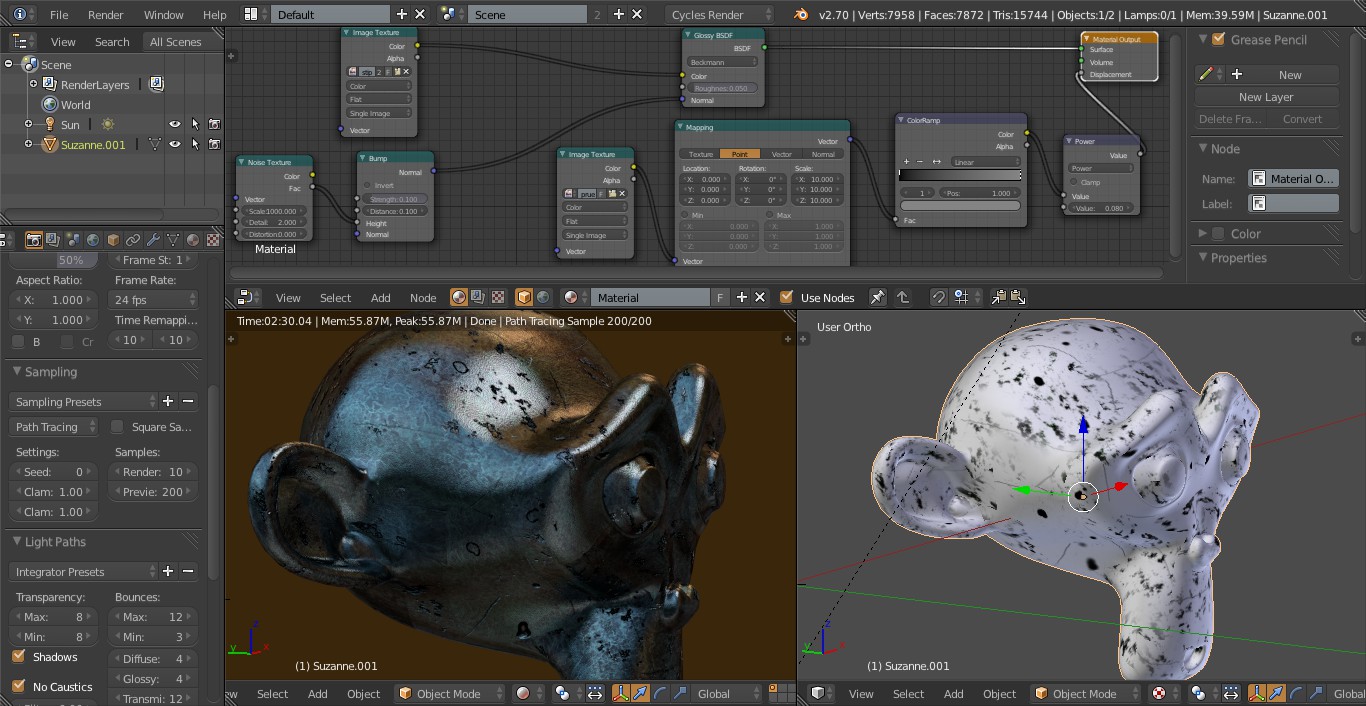Open the Object properties cube tab
The height and width of the screenshot is (706, 1366).
[x=113, y=240]
